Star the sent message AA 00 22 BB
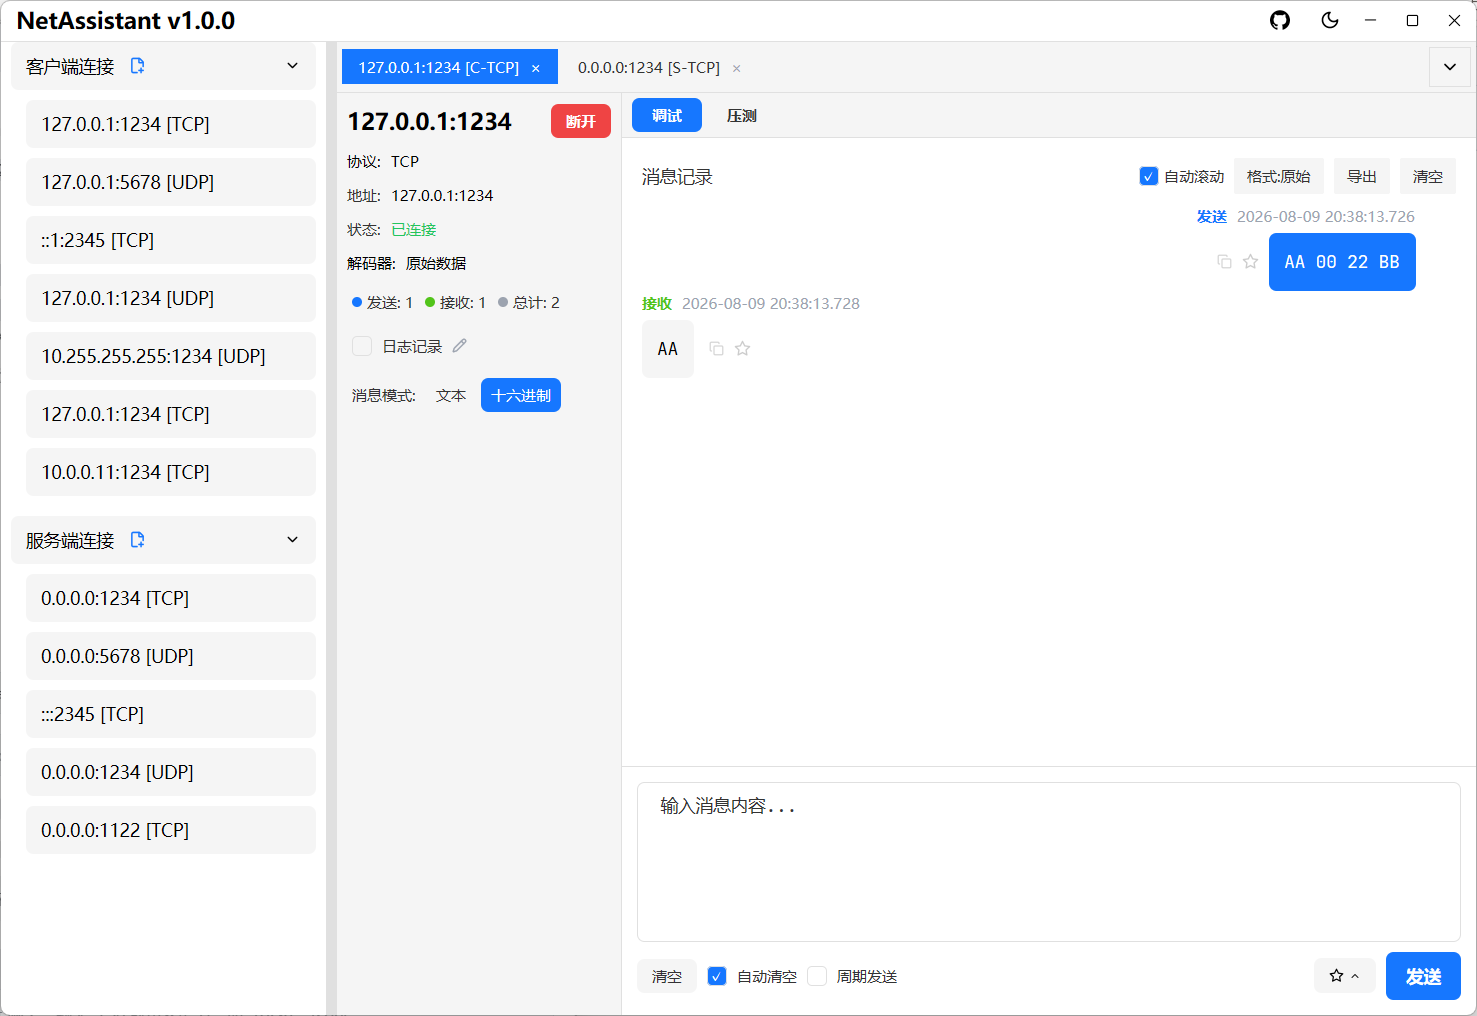1477x1016 pixels. (1250, 262)
